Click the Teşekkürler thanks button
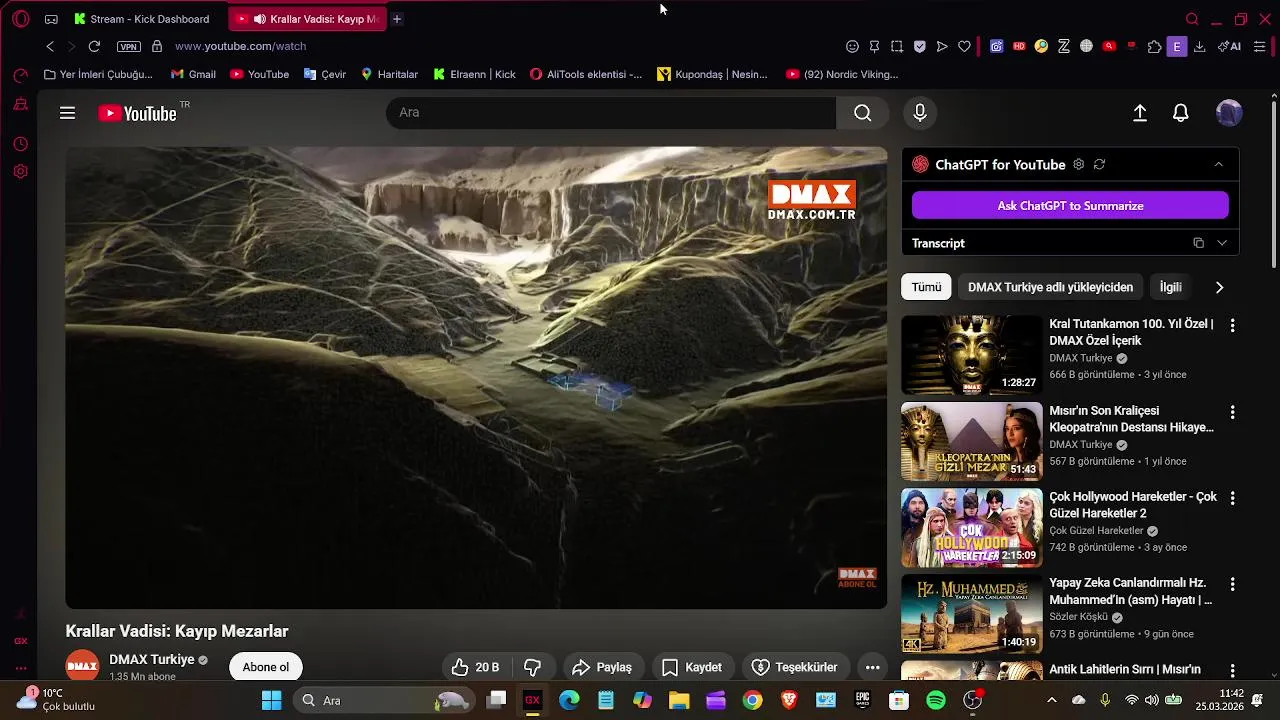1280x720 pixels. (x=794, y=667)
